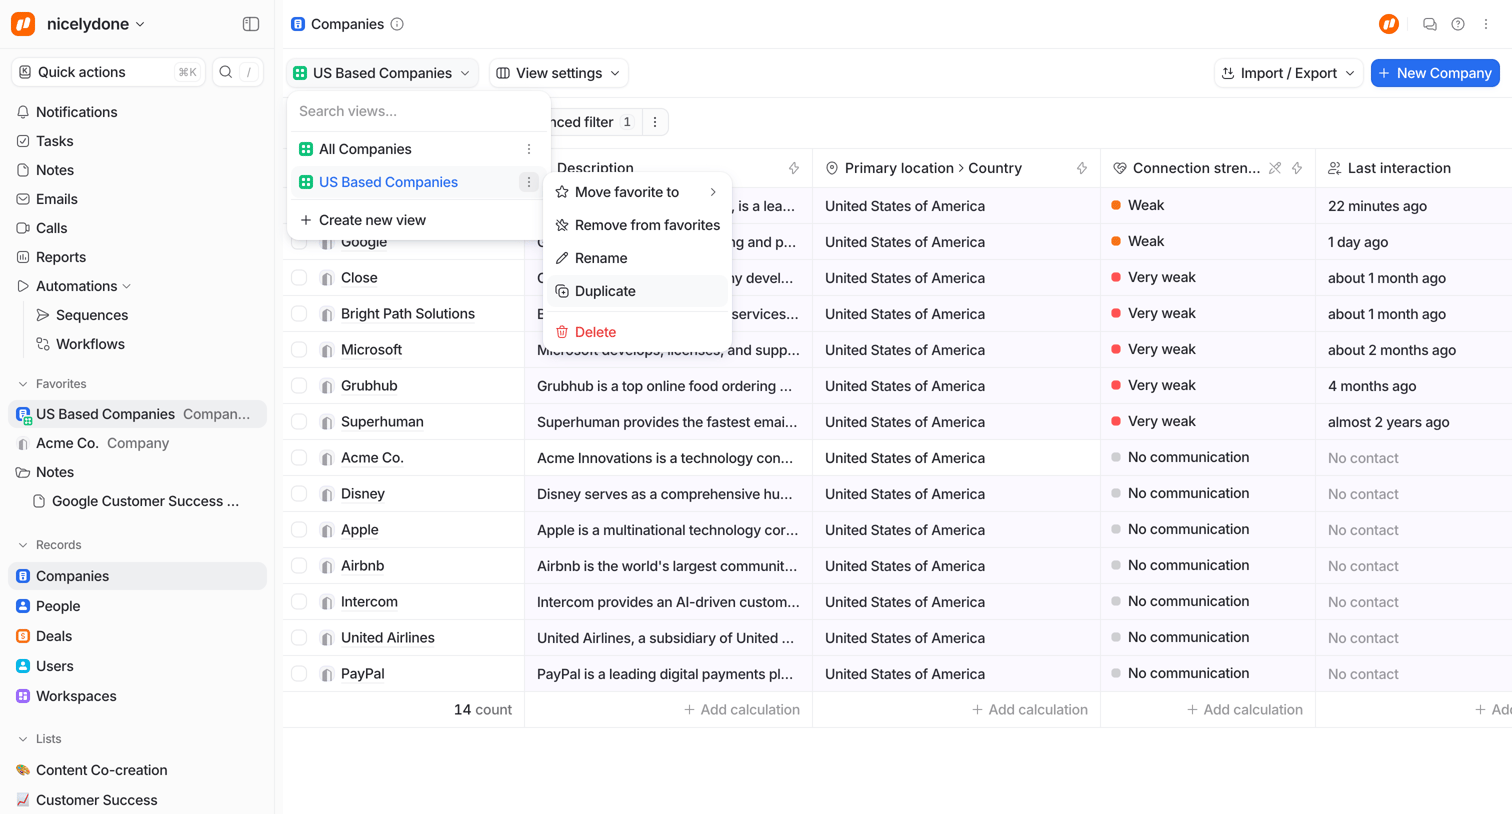1512x814 pixels.
Task: Click the Notifications bell icon
Action: 23,112
